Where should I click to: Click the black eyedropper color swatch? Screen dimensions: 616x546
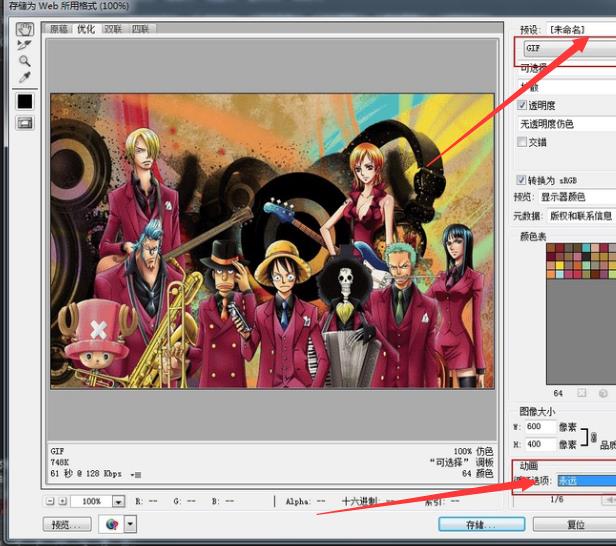point(25,101)
